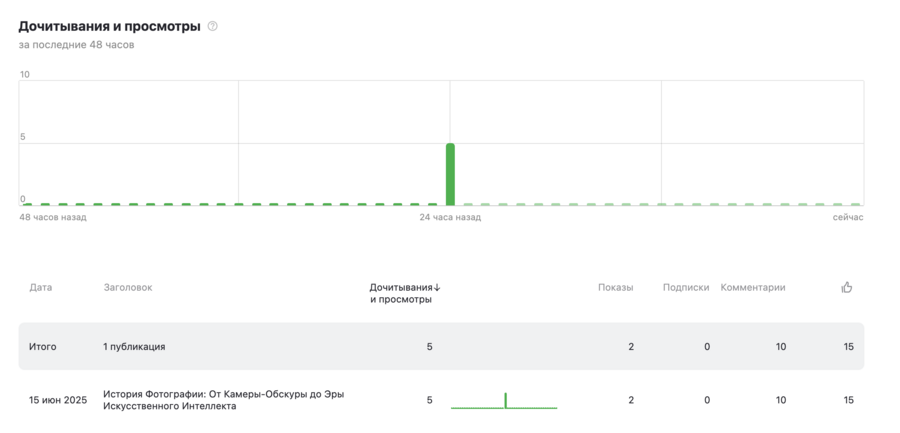Open the article История Фотографии
The image size is (900, 433).
(x=223, y=400)
